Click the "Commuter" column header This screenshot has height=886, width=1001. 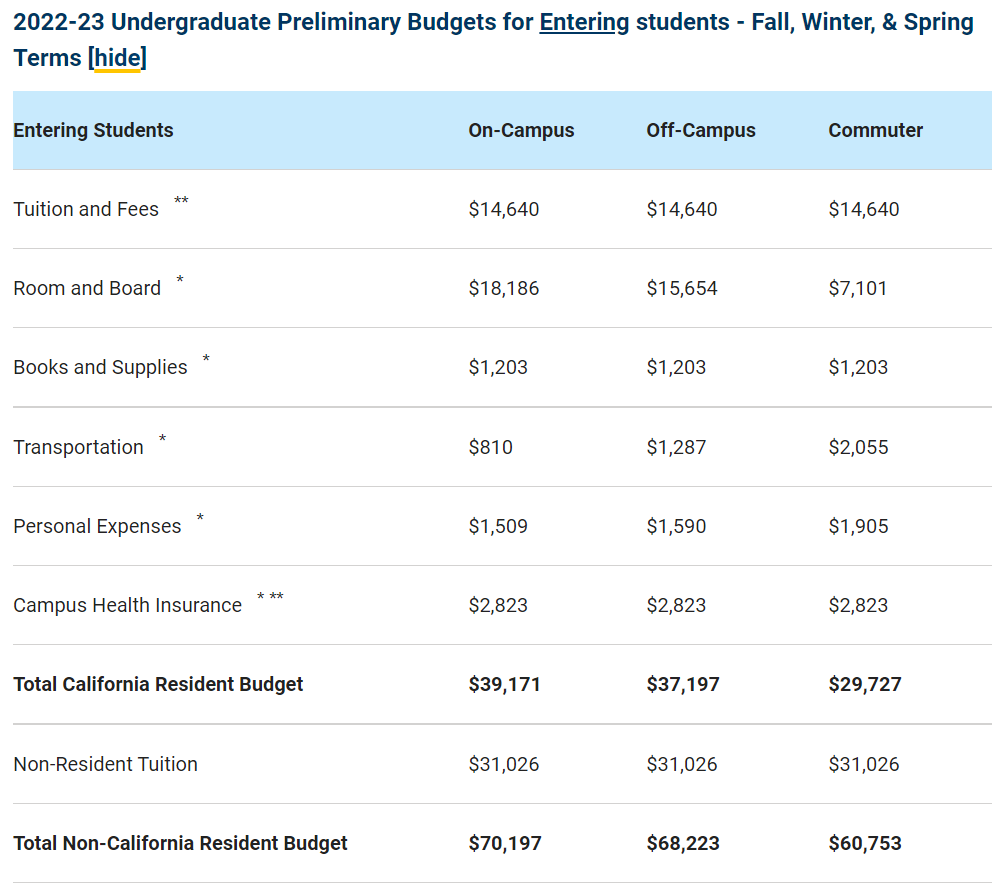[875, 130]
